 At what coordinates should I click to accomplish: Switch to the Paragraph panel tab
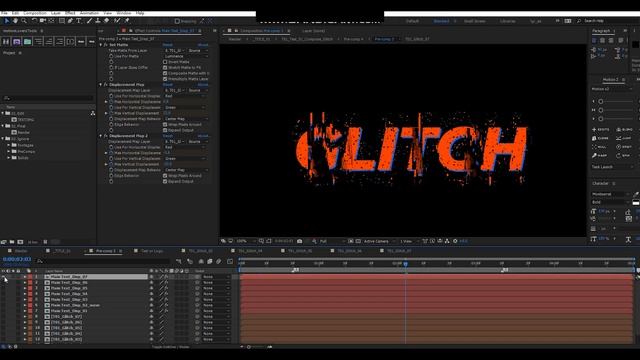click(x=601, y=31)
